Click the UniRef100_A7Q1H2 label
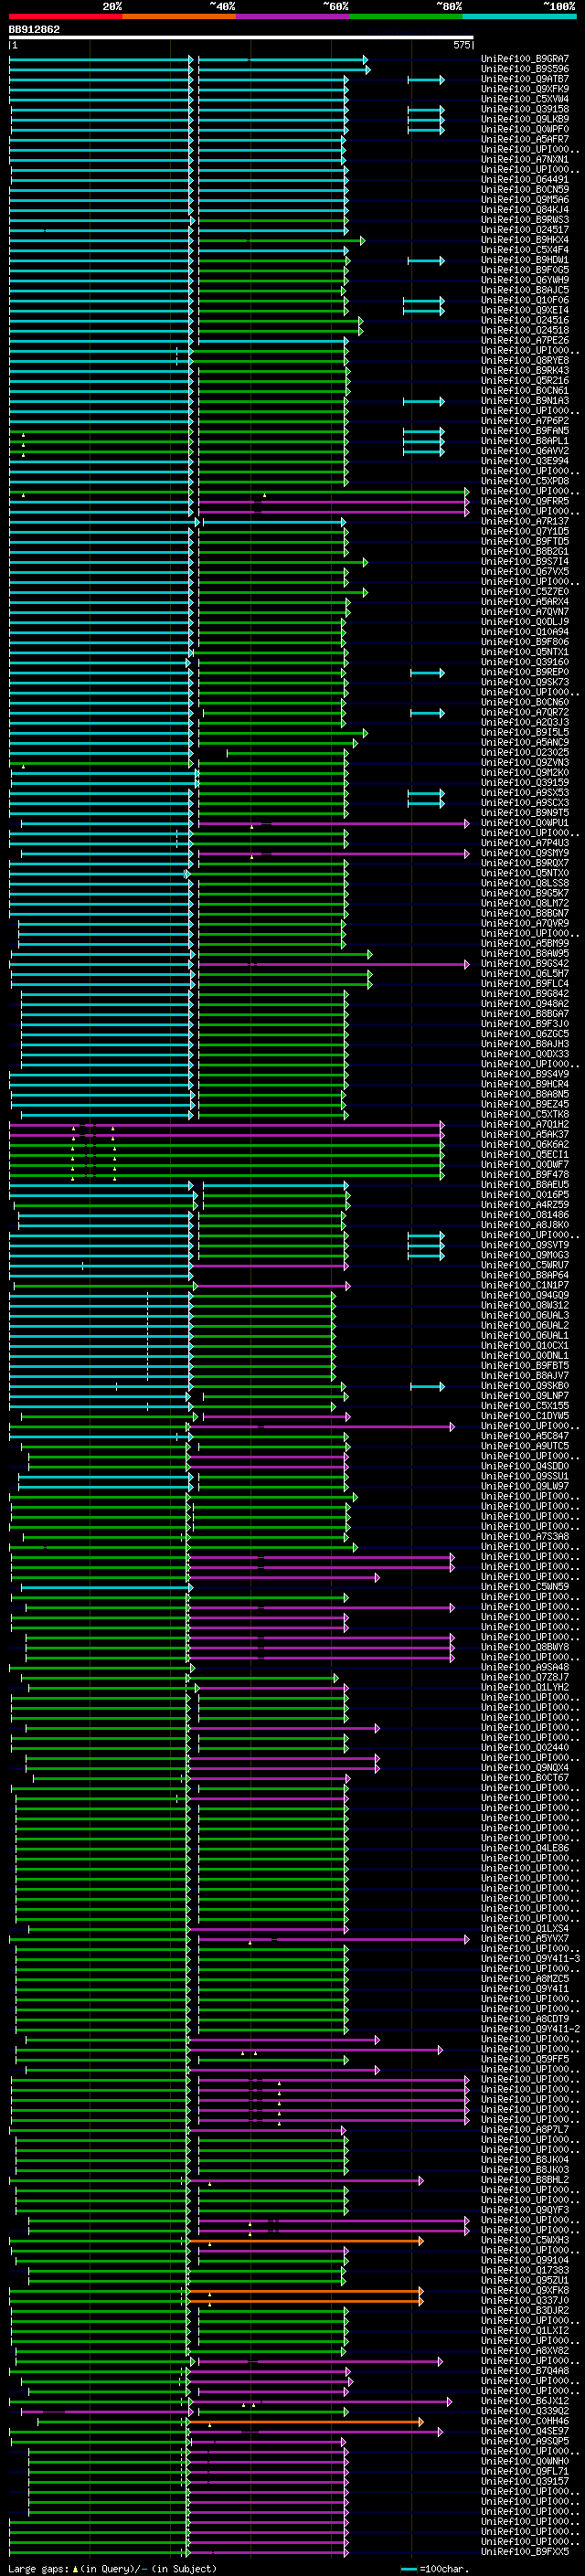585x2576 pixels. [x=524, y=1124]
